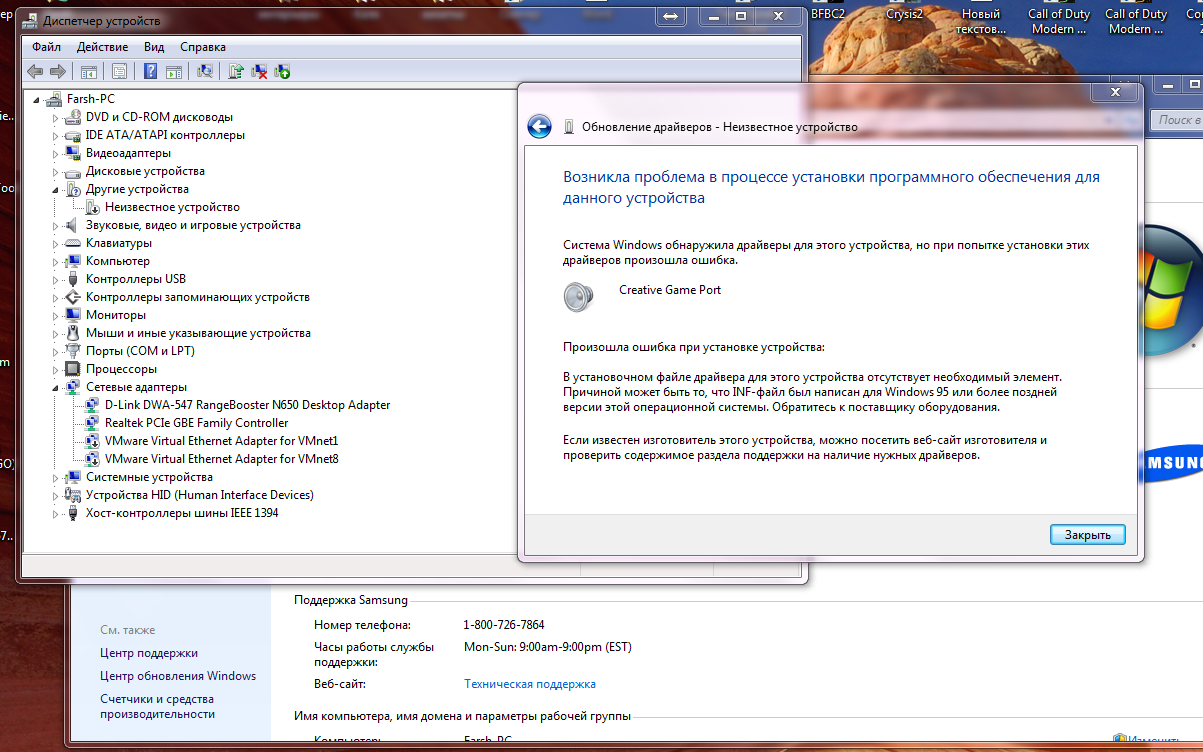Viewport: 1203px width, 752px height.
Task: Click the Закрыть button
Action: (x=1087, y=535)
